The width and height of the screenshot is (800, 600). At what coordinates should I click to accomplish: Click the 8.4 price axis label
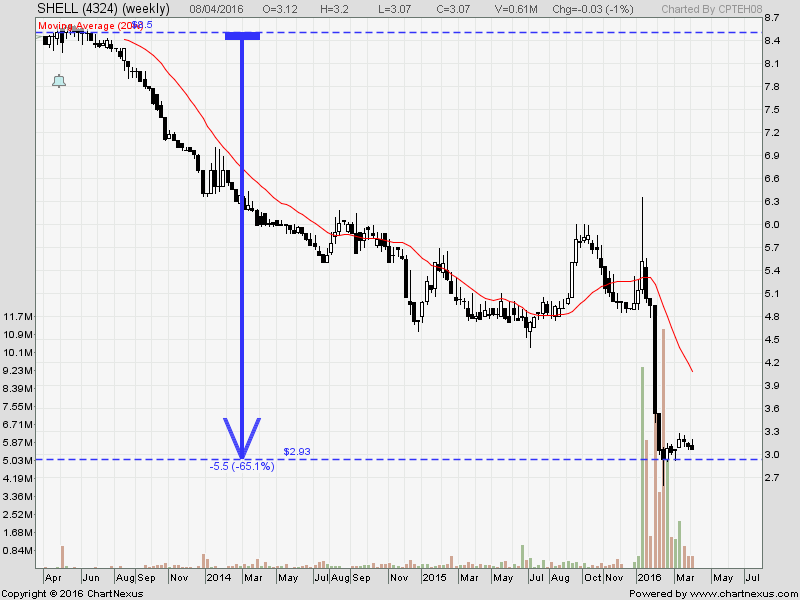tap(772, 41)
